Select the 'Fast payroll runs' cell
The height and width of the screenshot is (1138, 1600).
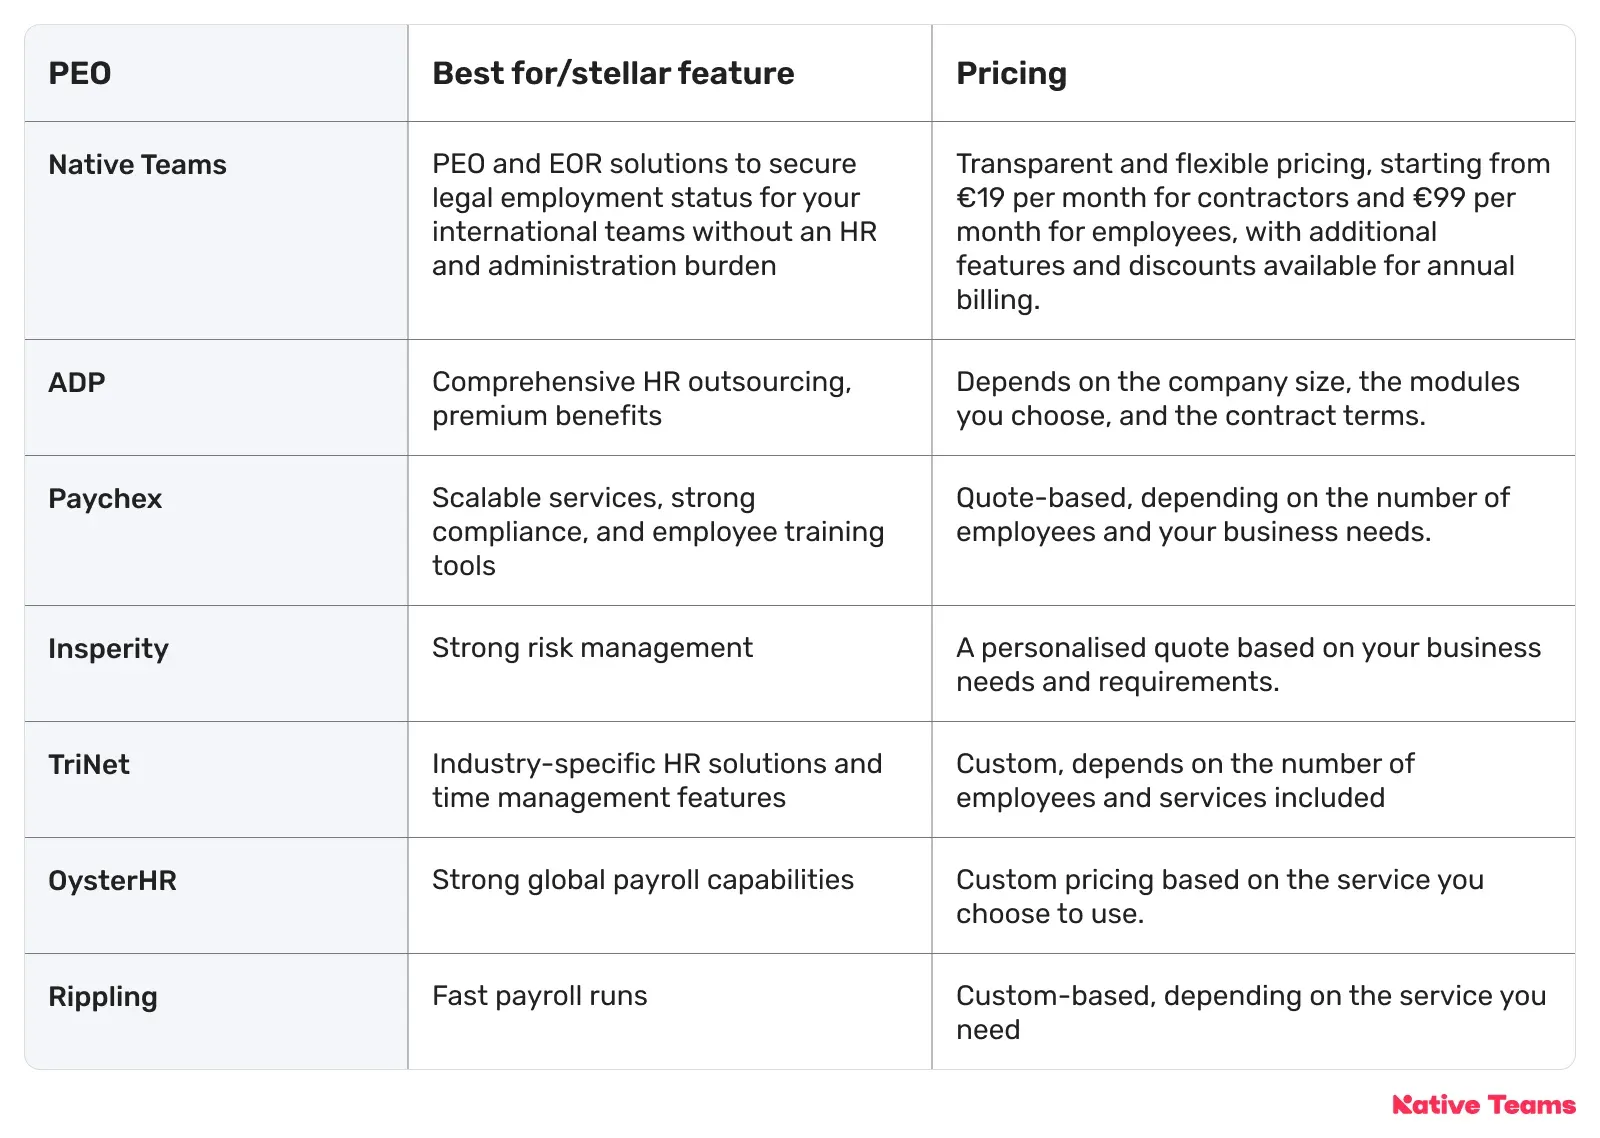(540, 996)
